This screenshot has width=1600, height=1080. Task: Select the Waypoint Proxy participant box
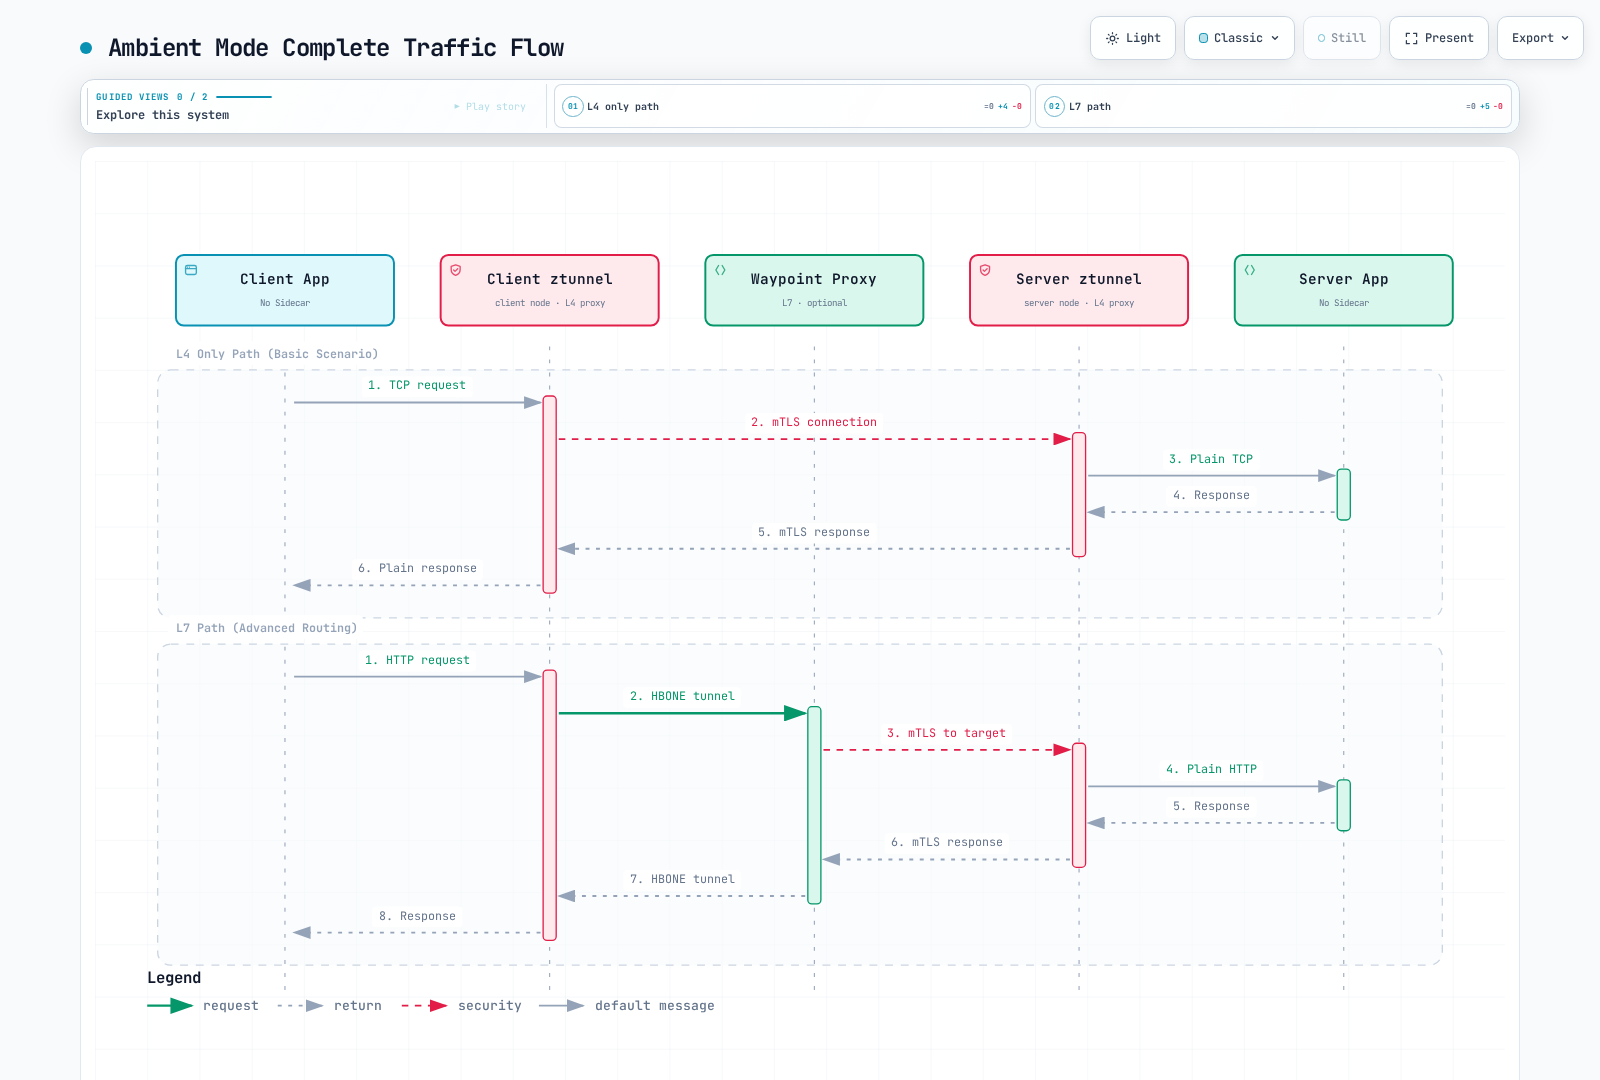coord(814,290)
